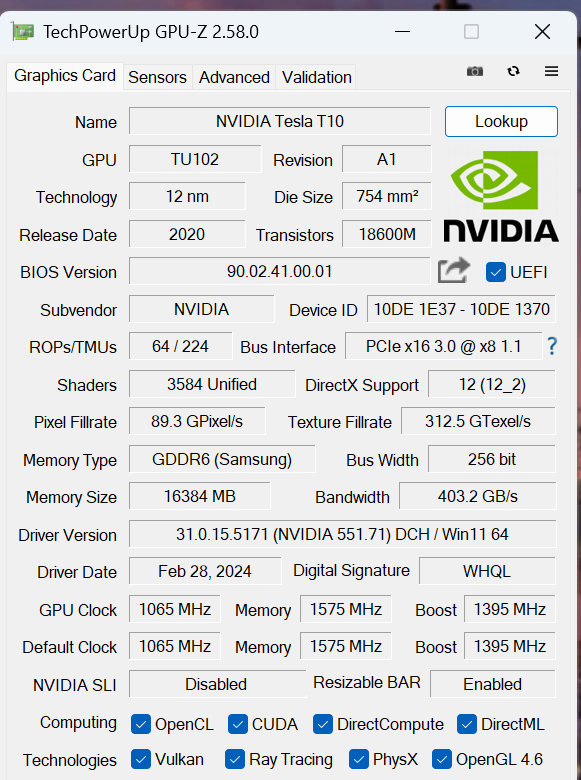Minimize the GPU-Z window
This screenshot has width=581, height=780.
[x=402, y=32]
